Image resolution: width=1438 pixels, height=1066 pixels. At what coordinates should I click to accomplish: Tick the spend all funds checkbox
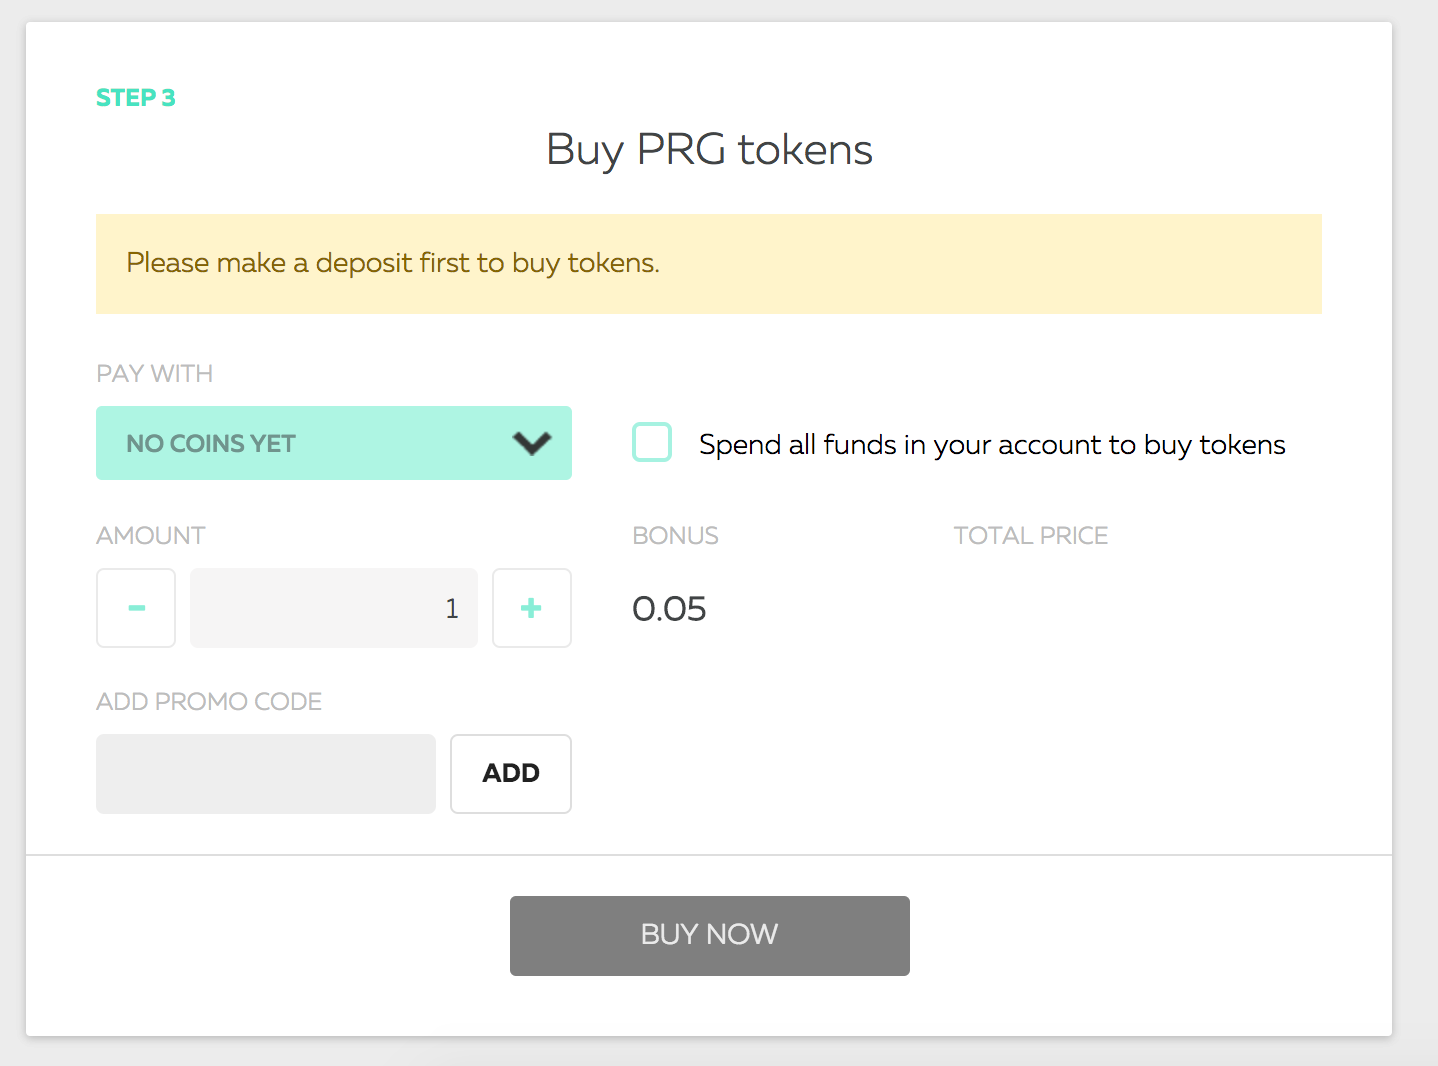(652, 442)
